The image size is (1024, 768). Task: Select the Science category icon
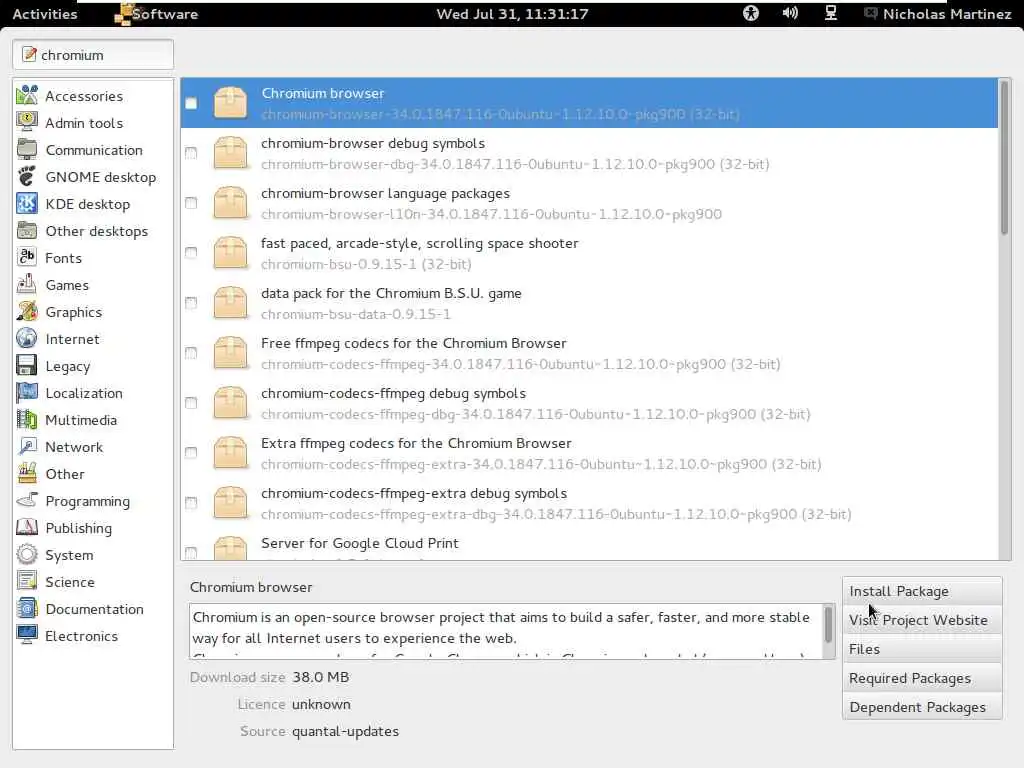tap(27, 581)
